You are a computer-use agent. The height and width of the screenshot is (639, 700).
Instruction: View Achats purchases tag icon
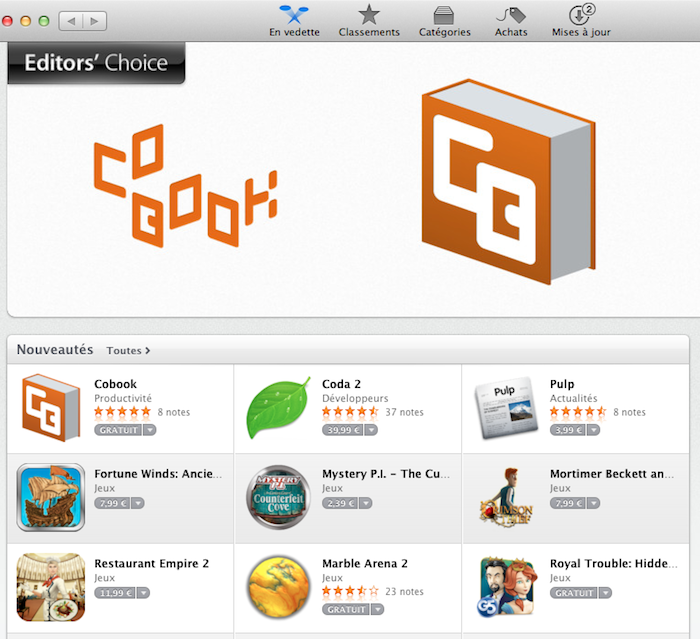[x=511, y=15]
